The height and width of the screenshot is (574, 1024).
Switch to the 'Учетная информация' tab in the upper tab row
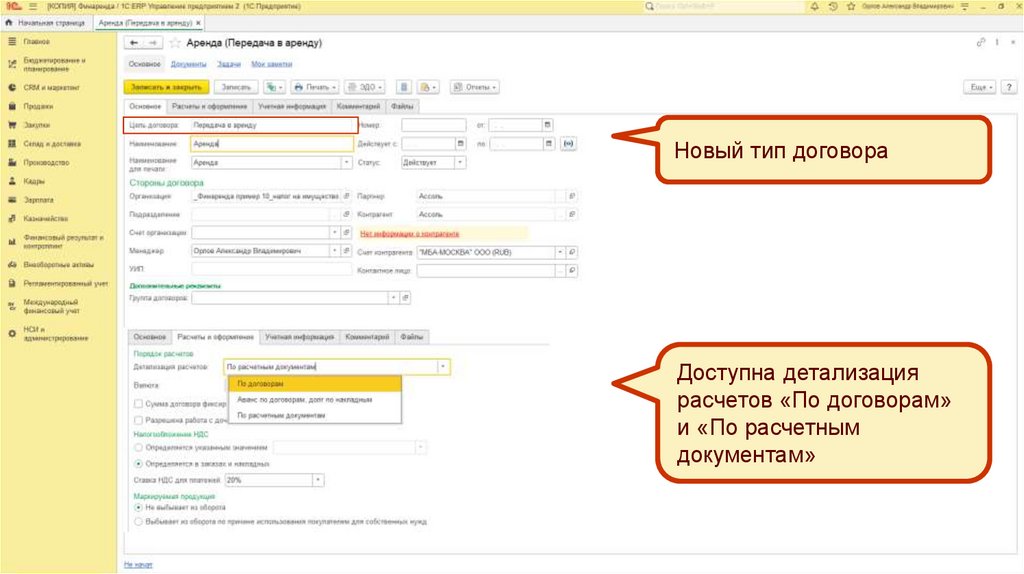coord(291,106)
